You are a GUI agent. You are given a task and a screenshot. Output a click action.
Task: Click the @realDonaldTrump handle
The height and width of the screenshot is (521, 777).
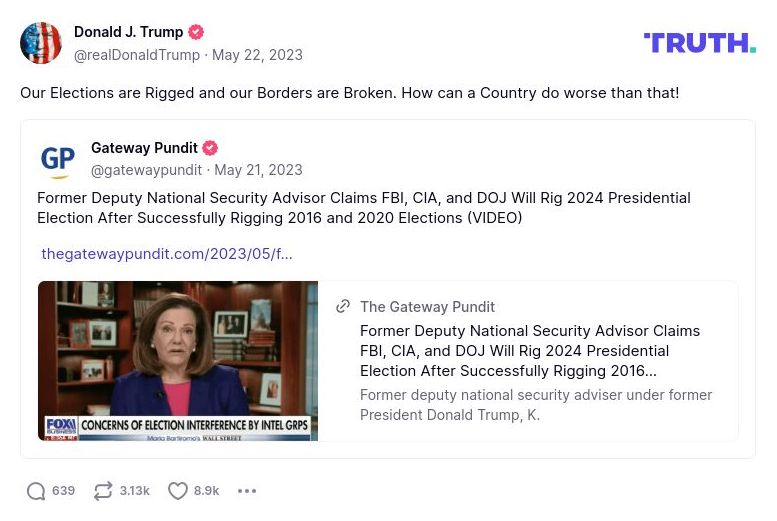(137, 55)
